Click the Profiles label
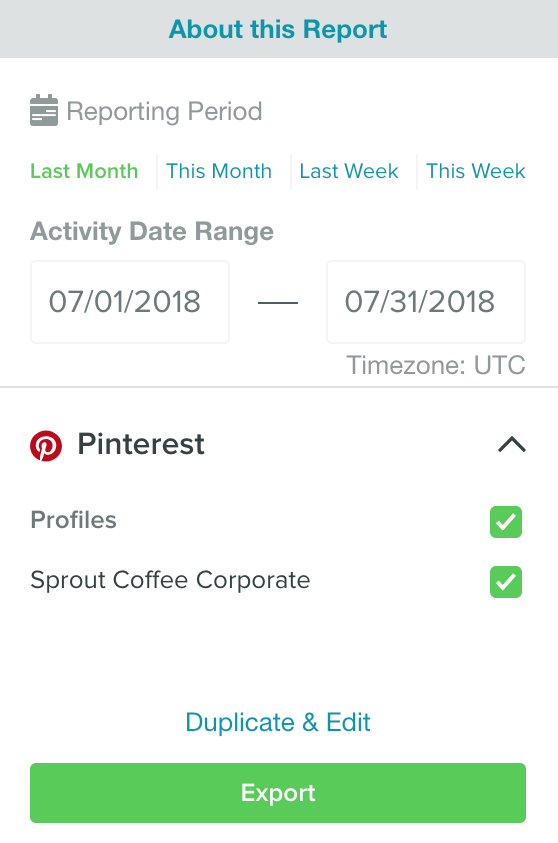This screenshot has height=843, width=558. 74,520
